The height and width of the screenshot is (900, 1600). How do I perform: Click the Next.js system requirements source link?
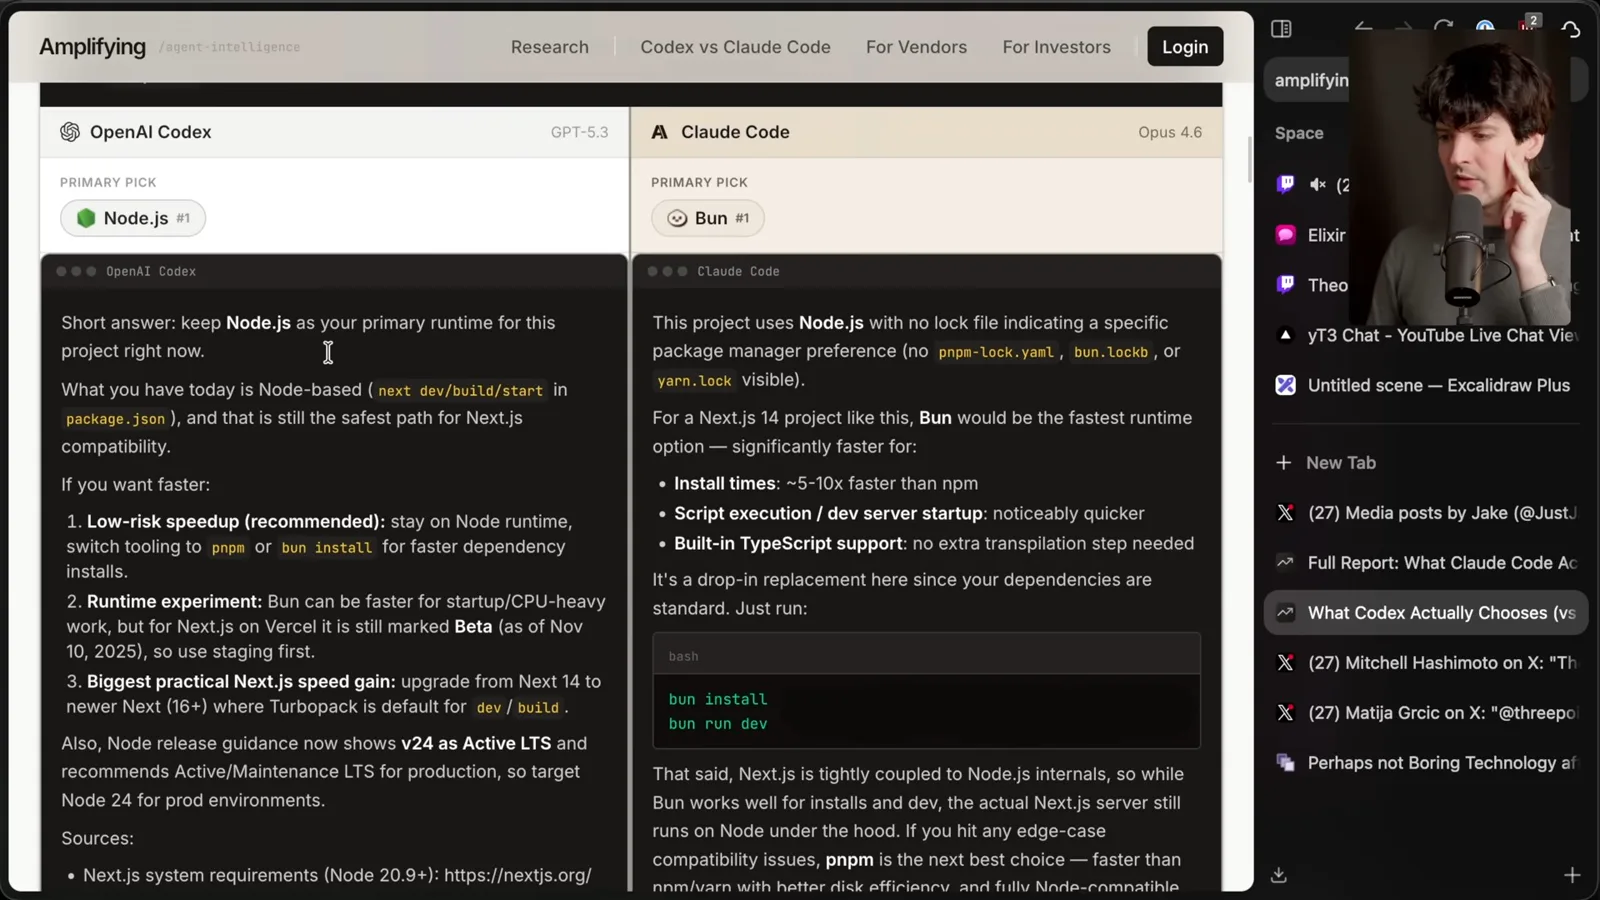[337, 875]
